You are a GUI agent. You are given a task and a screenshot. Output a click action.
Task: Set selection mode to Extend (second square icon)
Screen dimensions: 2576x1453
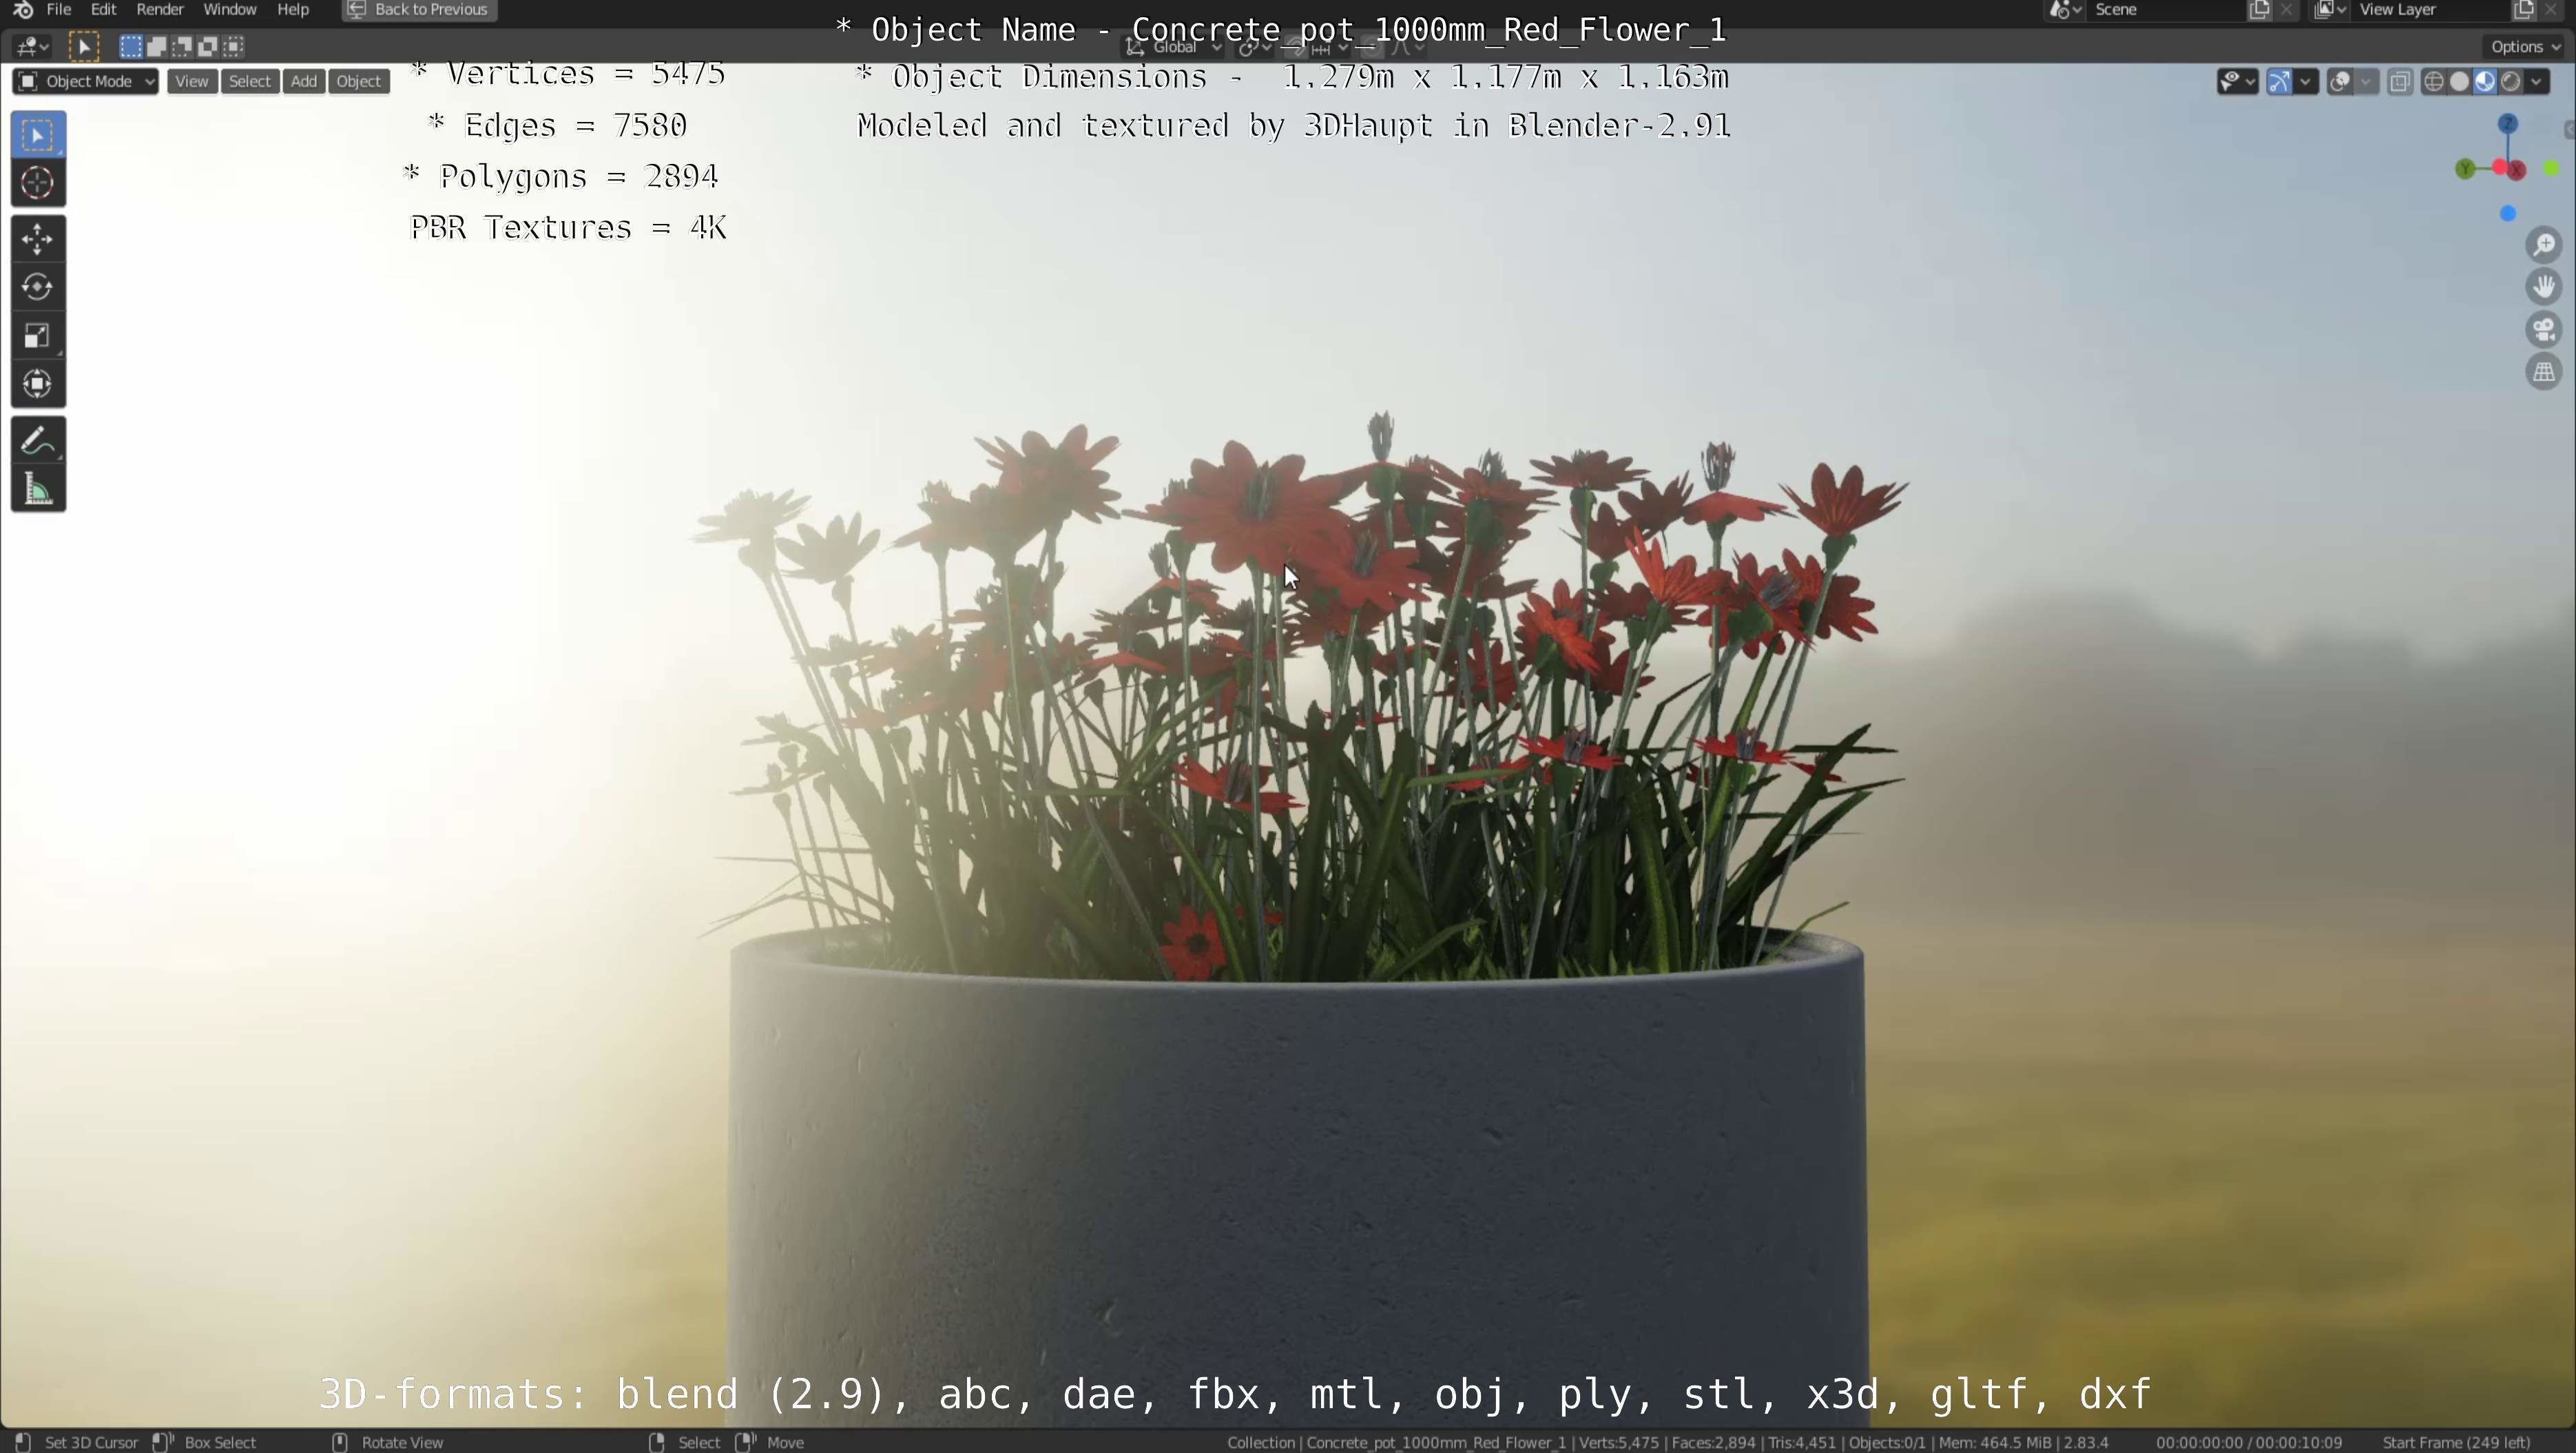tap(156, 46)
